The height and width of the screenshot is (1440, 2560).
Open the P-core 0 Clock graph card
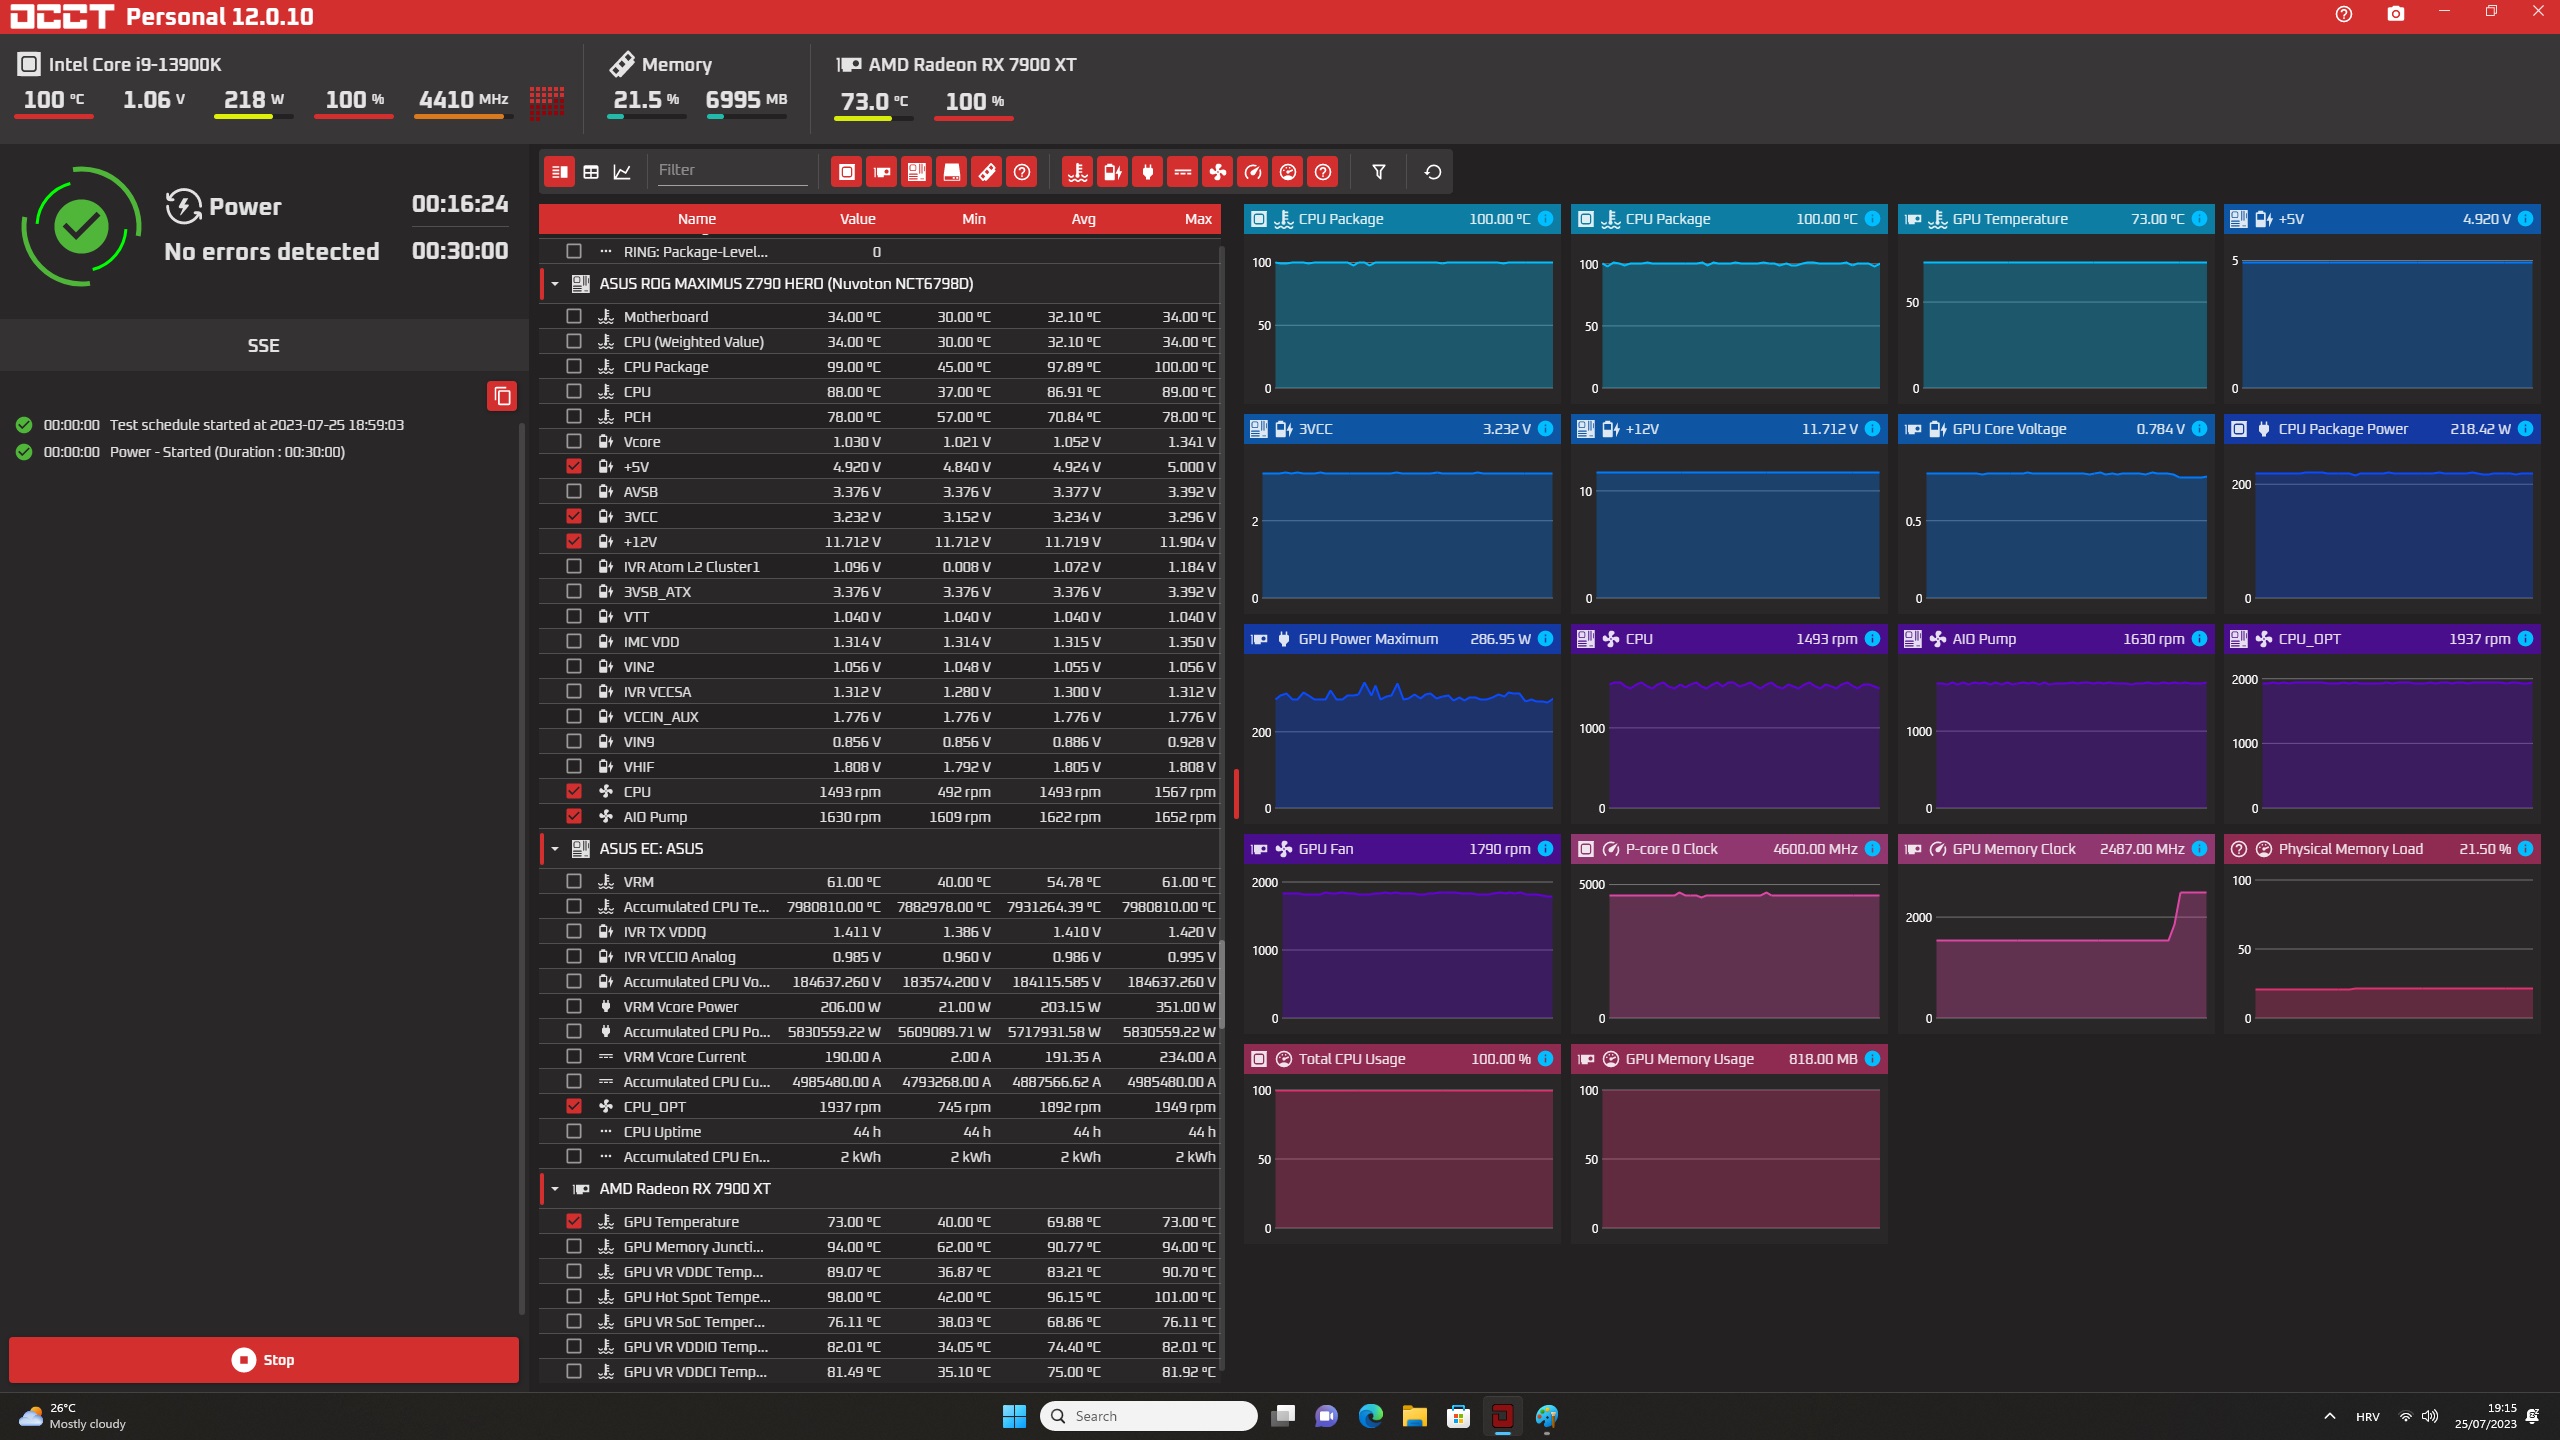pos(1729,934)
